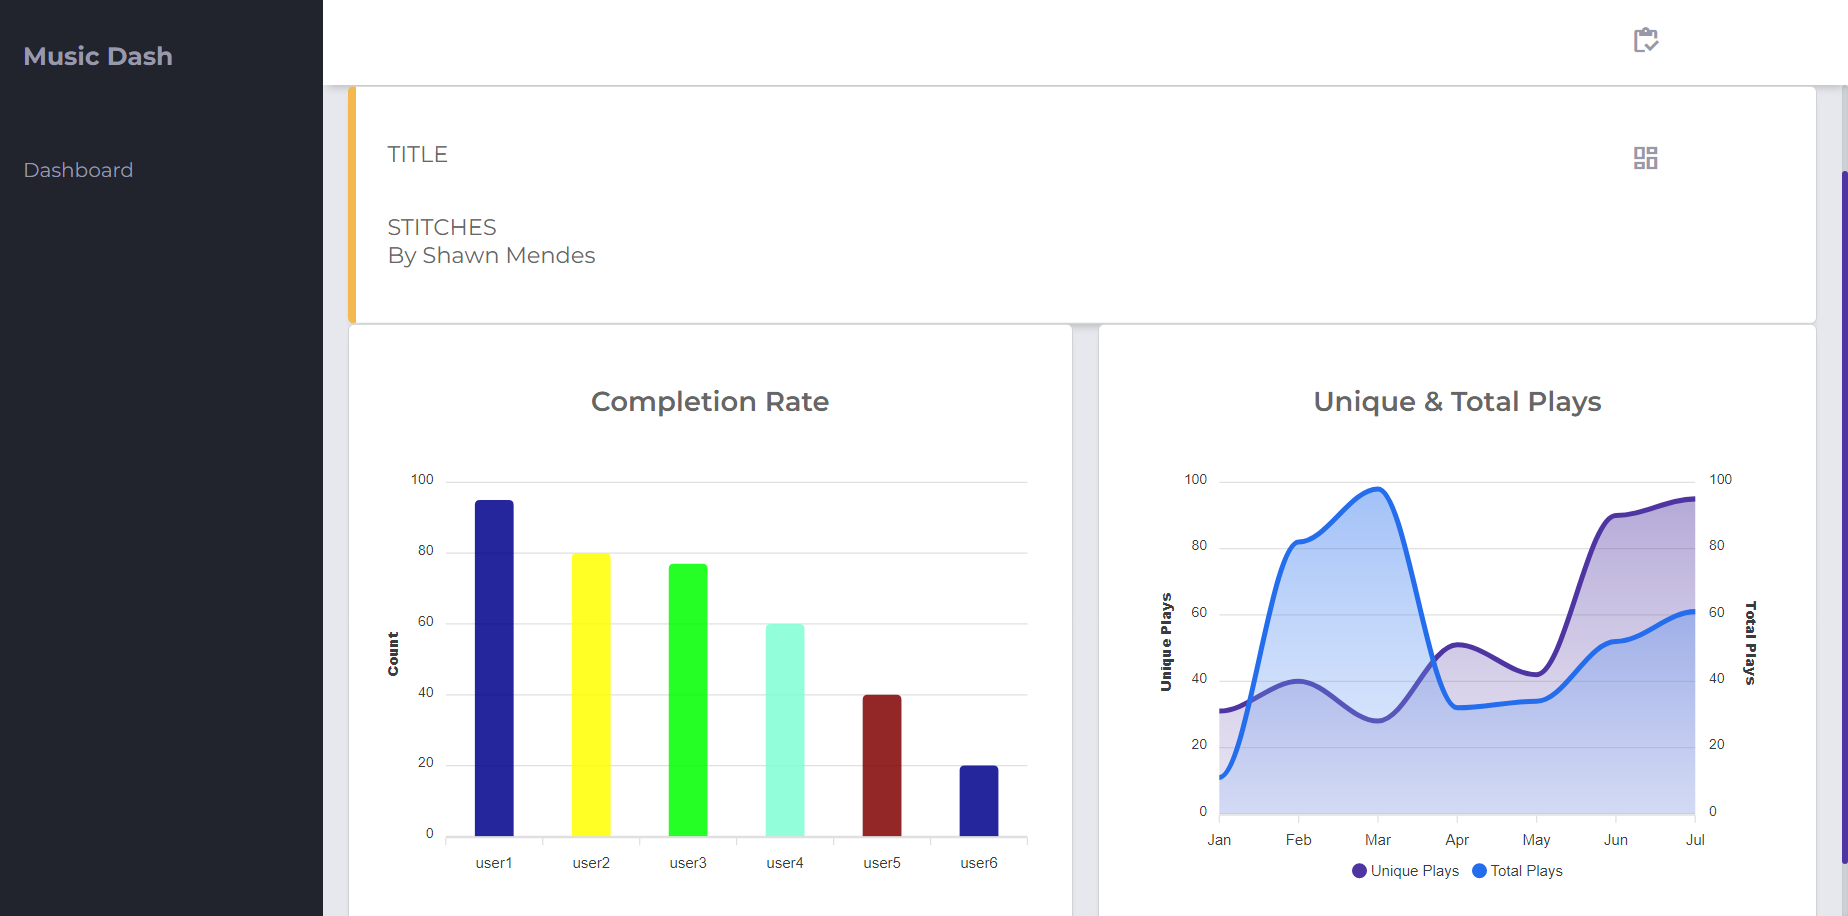Click the clipboard checklist icon in the header
This screenshot has width=1848, height=916.
(x=1644, y=39)
